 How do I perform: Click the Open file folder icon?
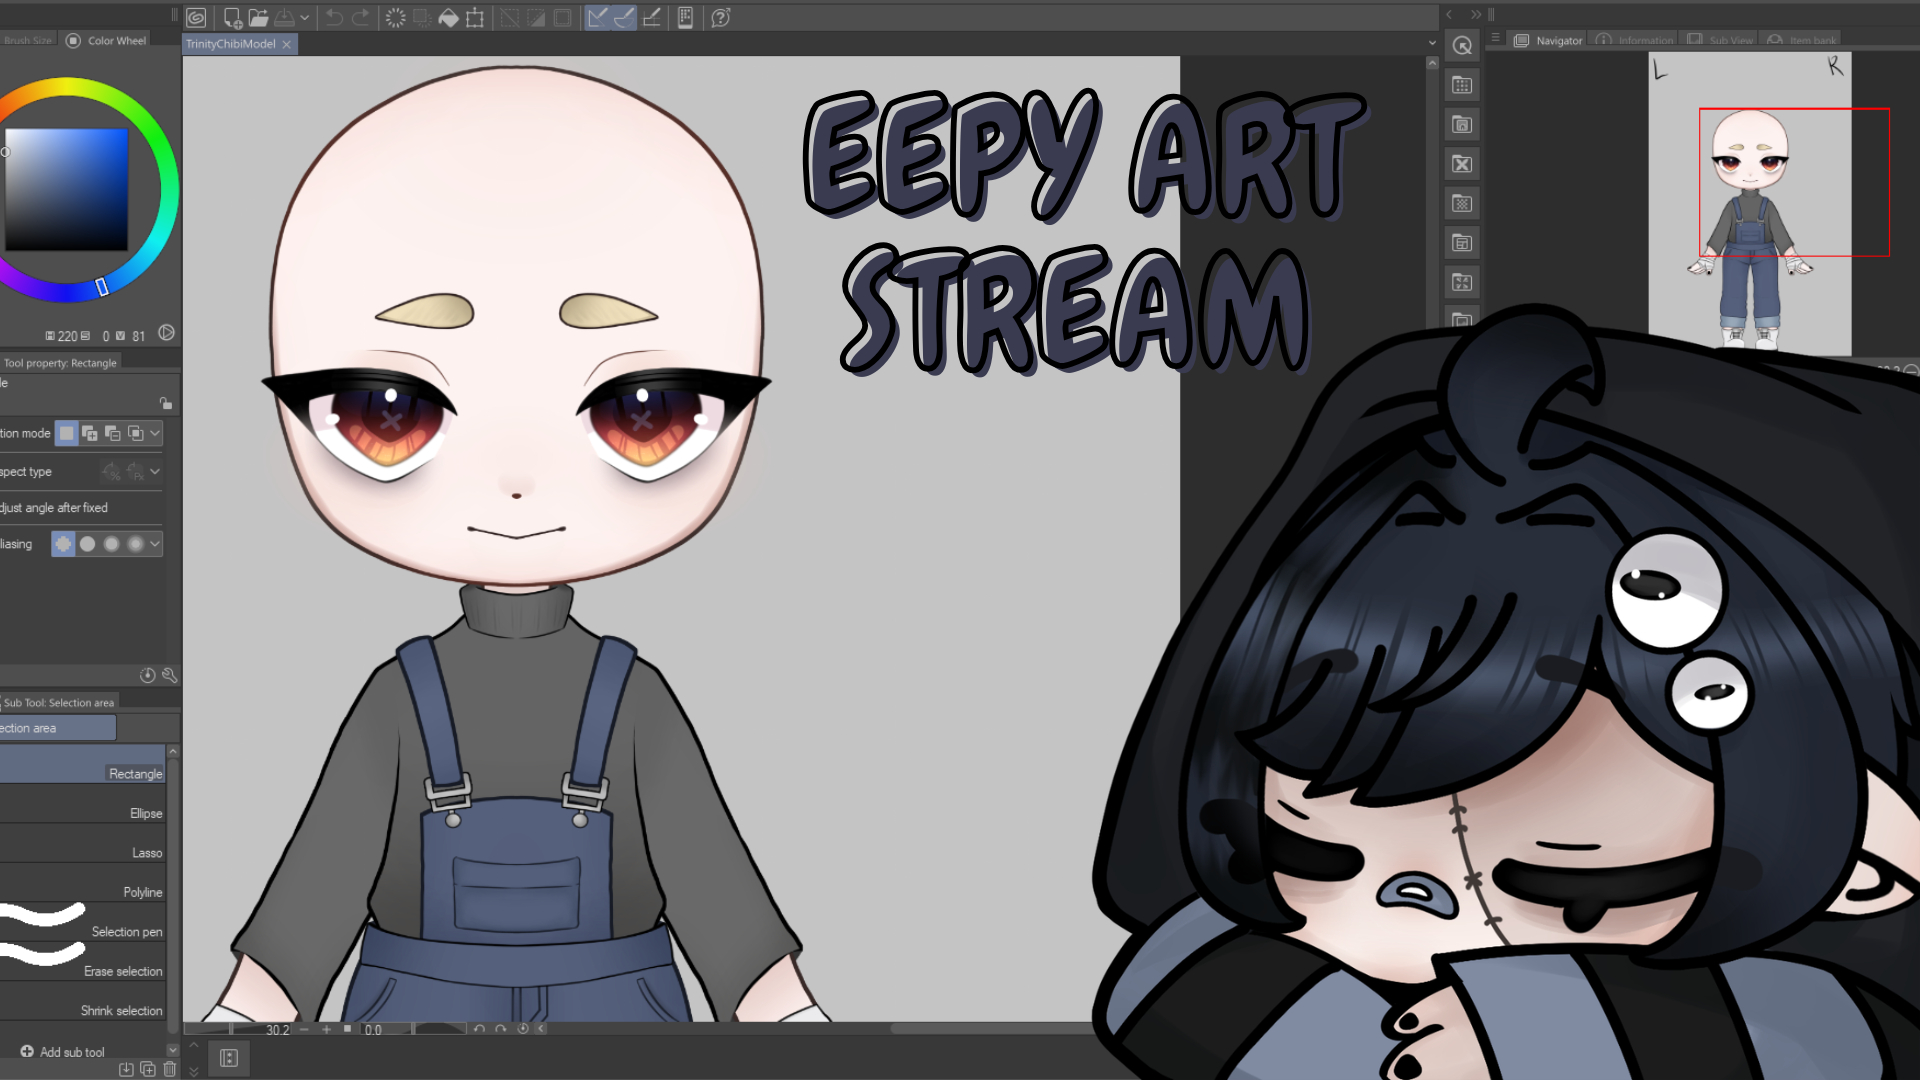pyautogui.click(x=258, y=17)
